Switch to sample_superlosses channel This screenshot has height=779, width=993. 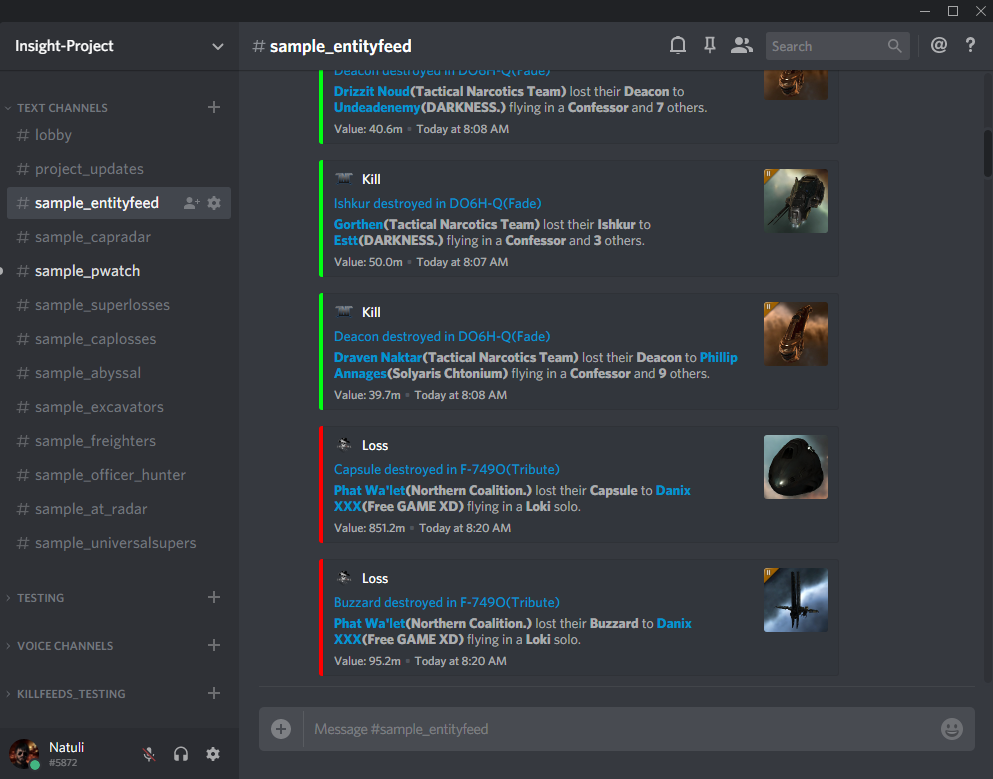(x=118, y=305)
